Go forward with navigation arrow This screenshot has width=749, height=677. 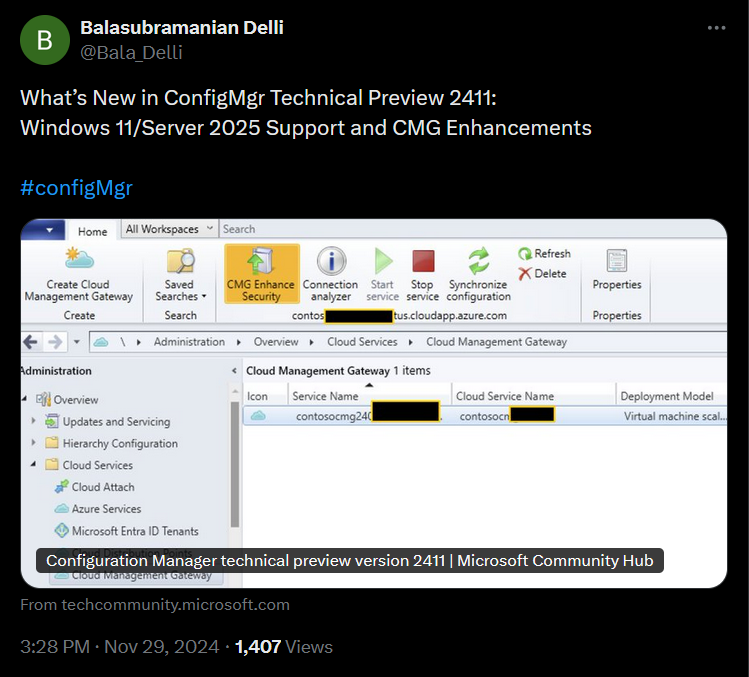point(55,342)
